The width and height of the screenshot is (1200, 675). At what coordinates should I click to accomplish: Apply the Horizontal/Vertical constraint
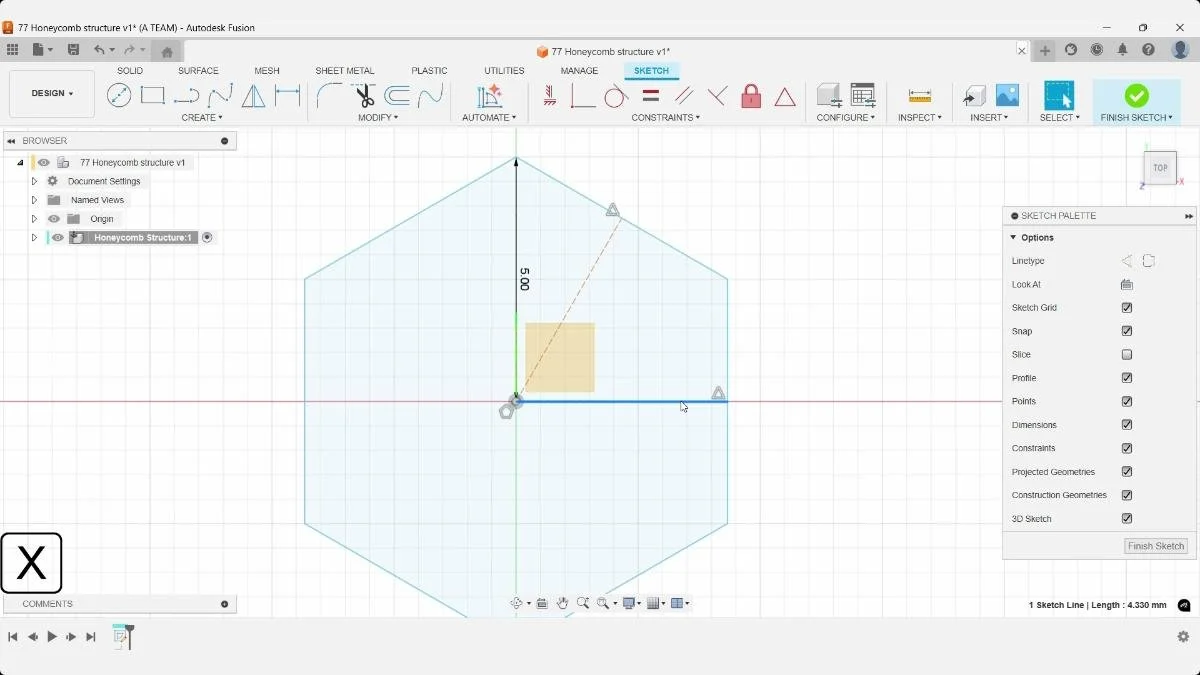point(549,96)
